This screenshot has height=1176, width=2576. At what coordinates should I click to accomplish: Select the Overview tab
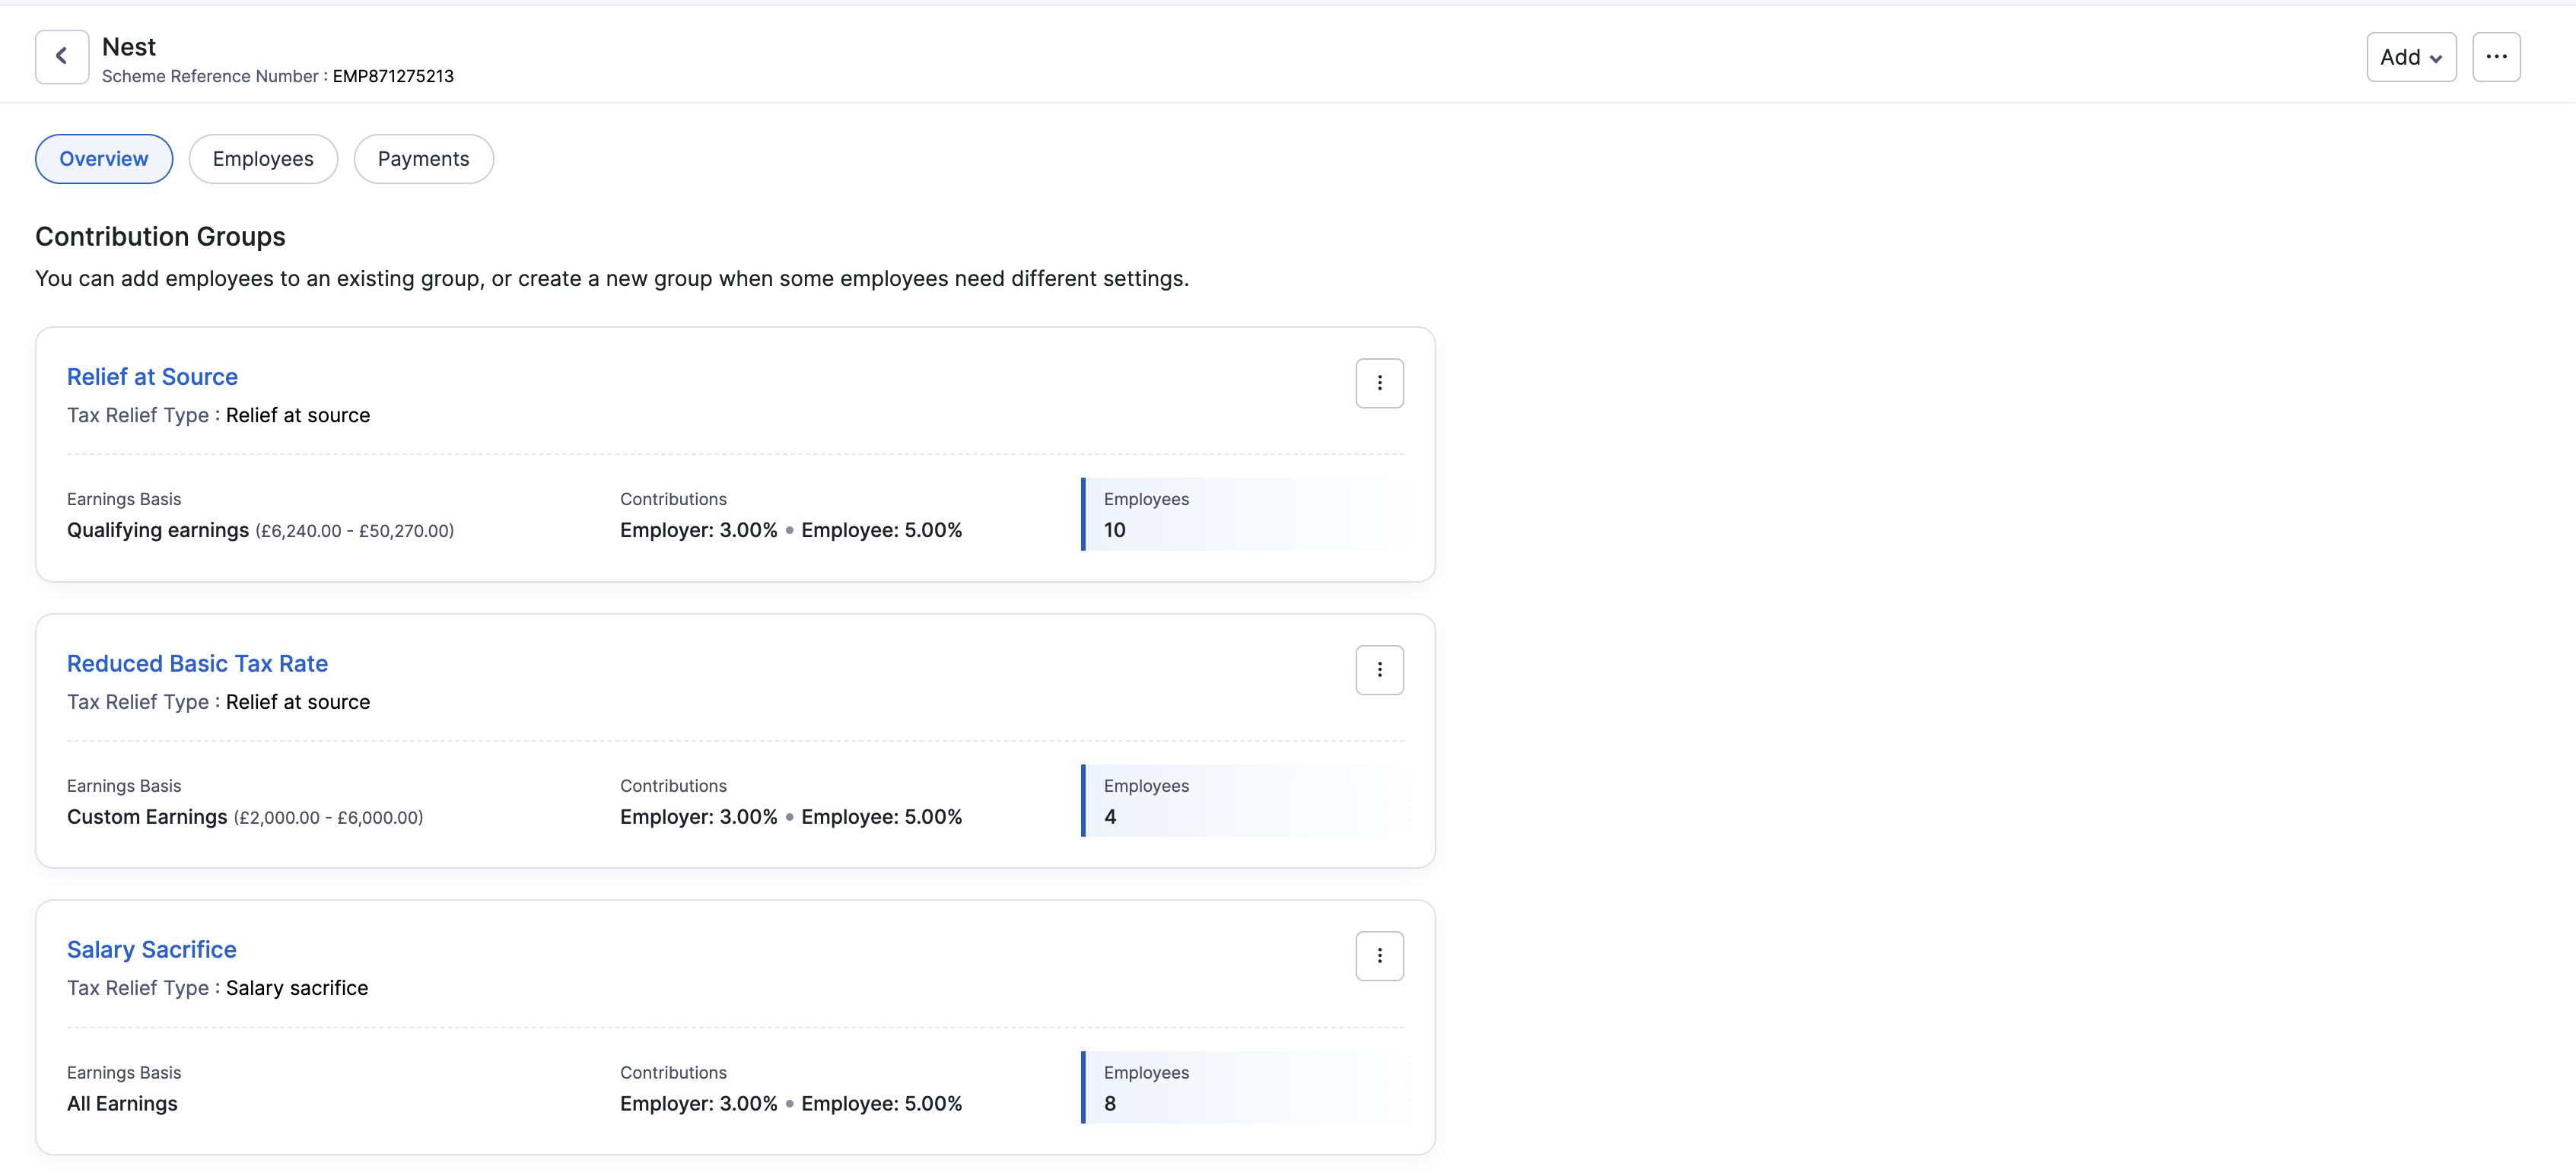pos(104,159)
